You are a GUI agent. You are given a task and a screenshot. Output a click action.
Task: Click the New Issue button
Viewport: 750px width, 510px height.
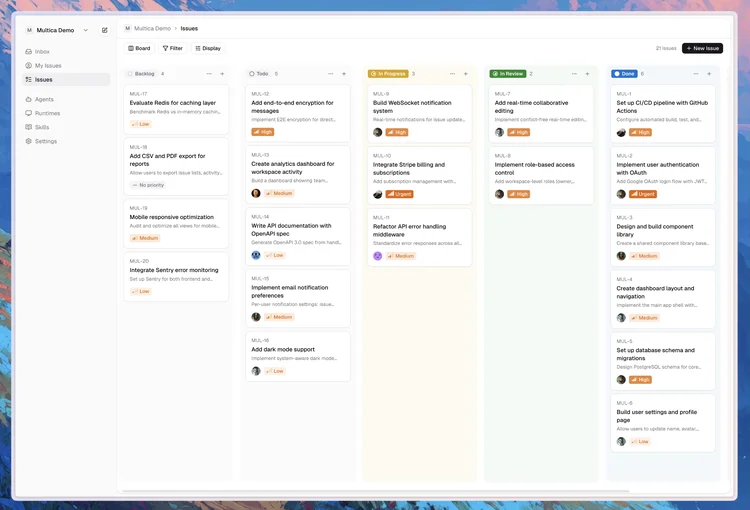click(702, 48)
